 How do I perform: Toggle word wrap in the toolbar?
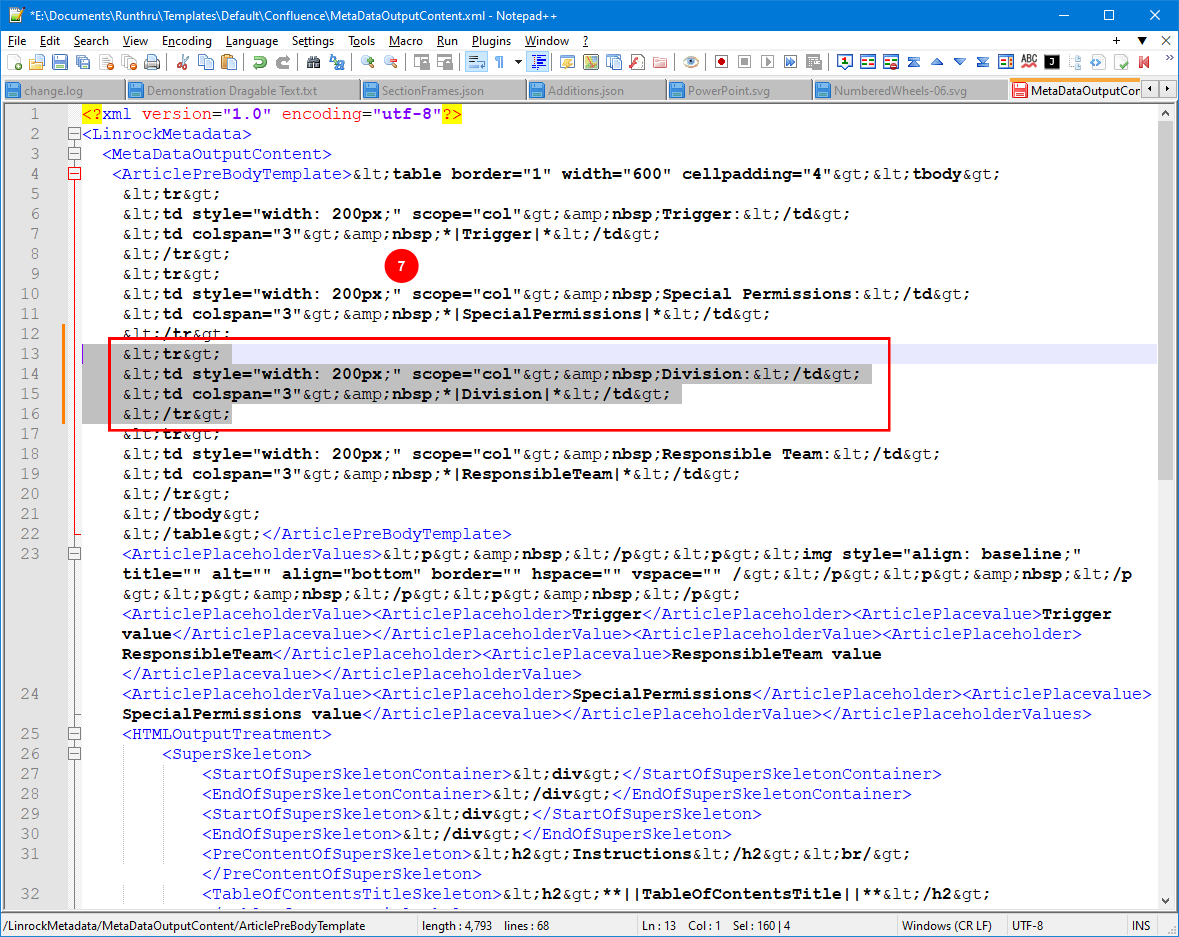pyautogui.click(x=476, y=62)
